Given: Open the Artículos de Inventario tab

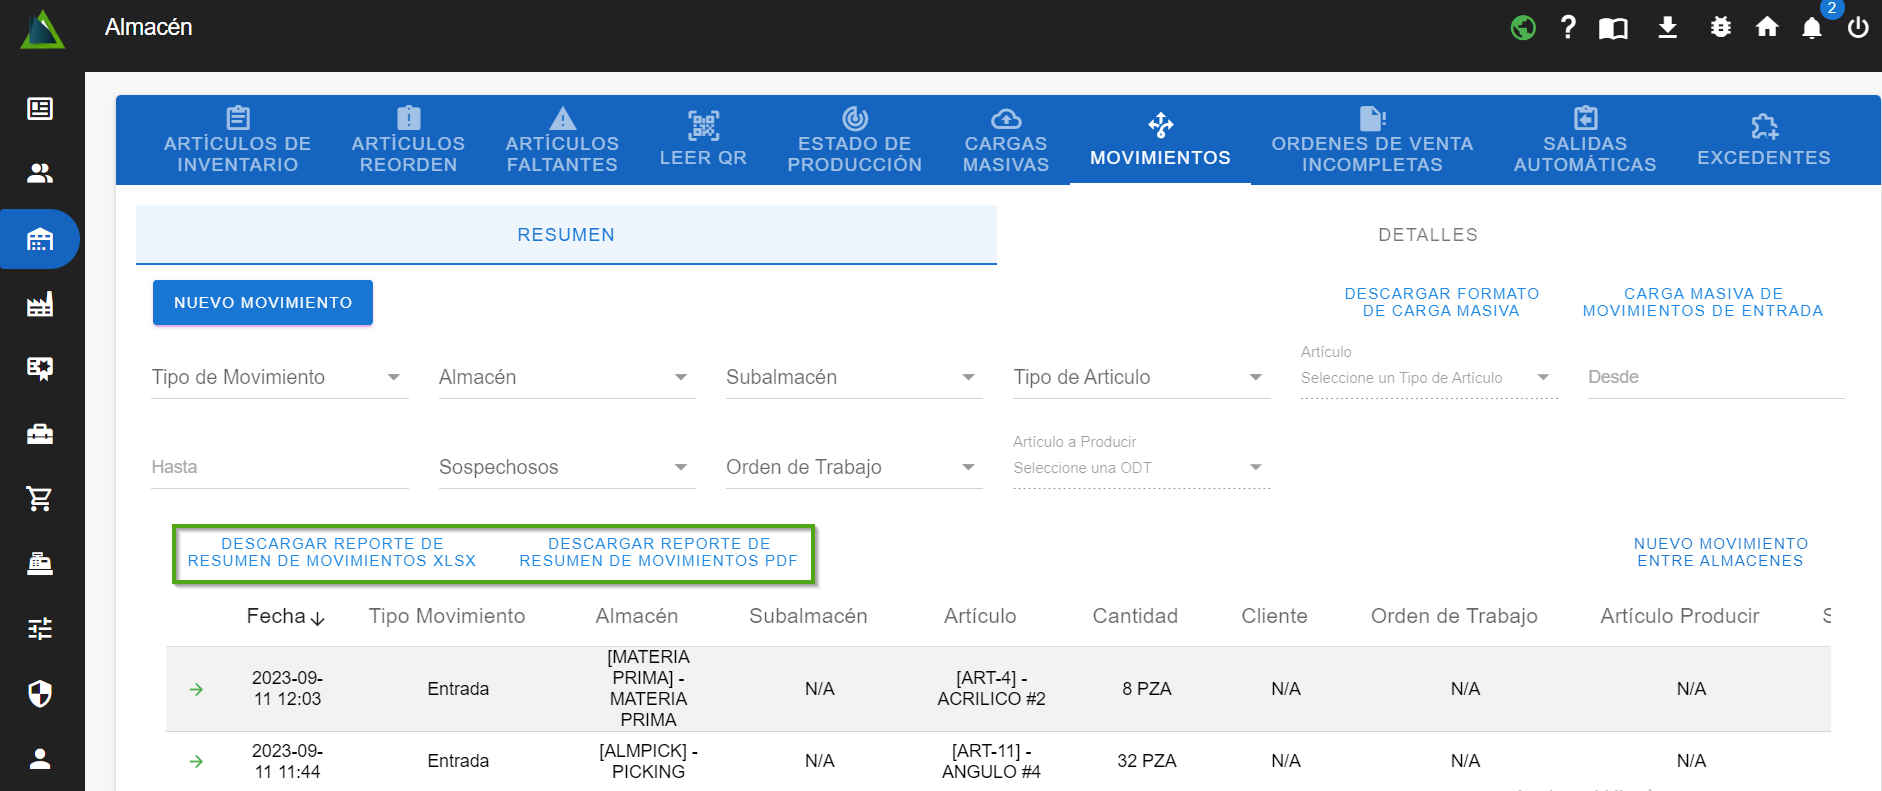Looking at the screenshot, I should pos(237,141).
